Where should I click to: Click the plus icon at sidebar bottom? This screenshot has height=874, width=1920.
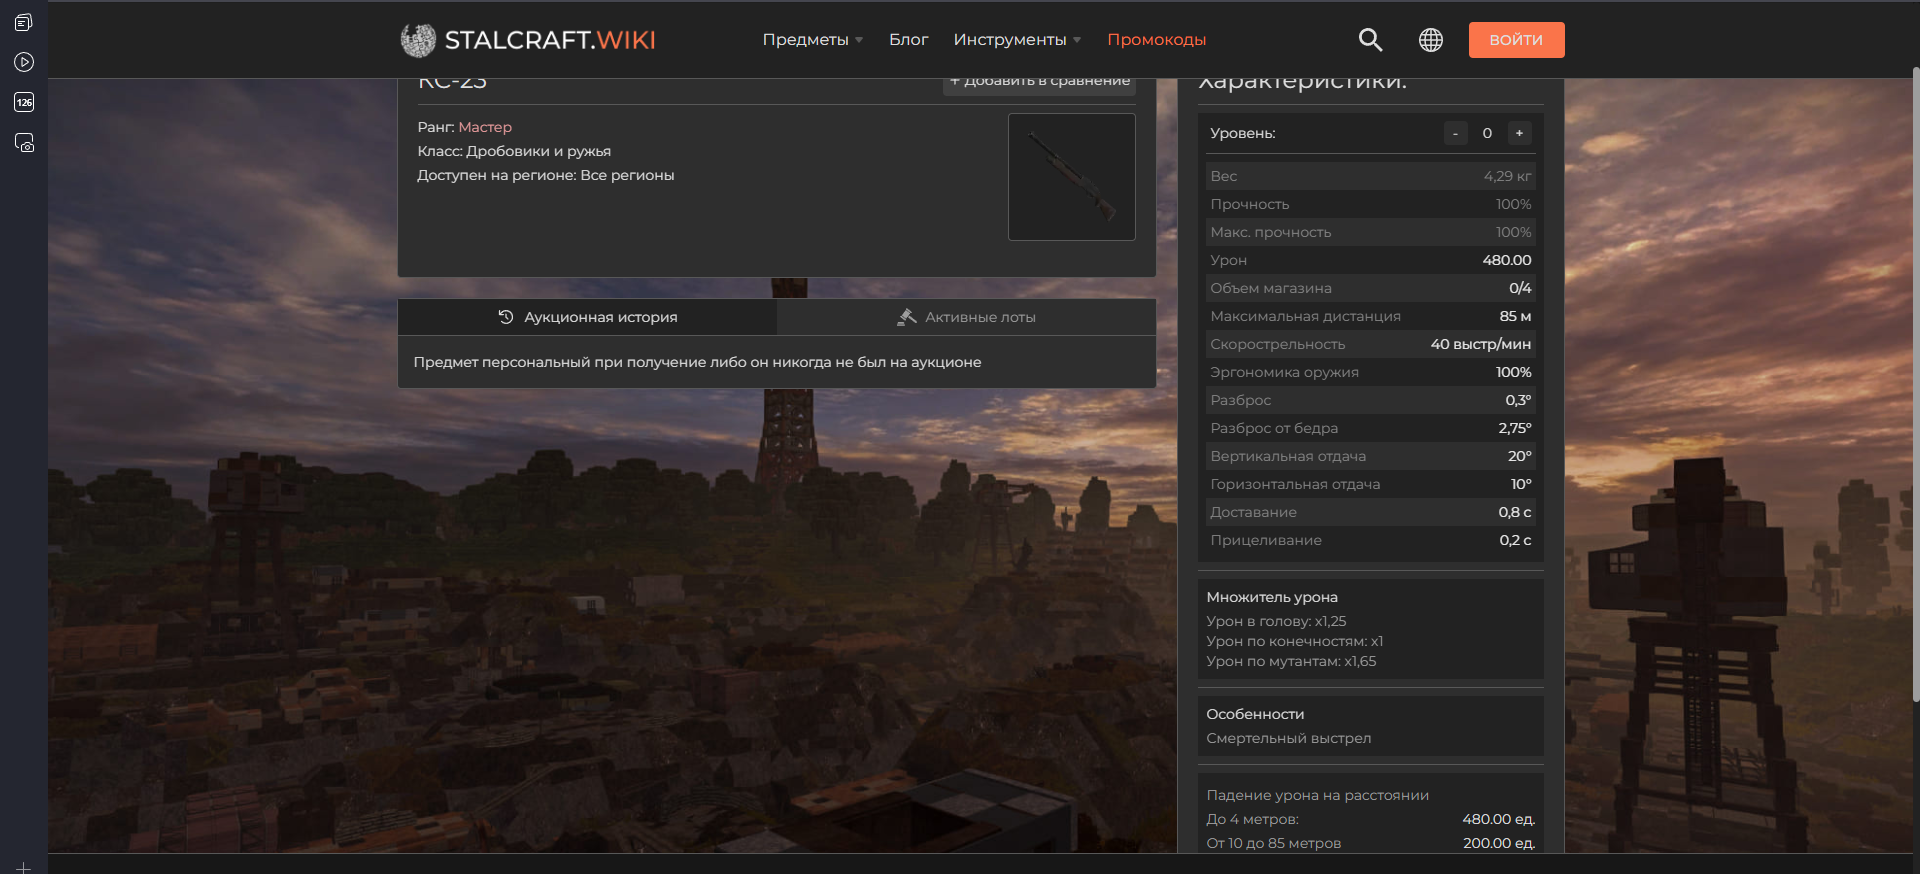click(24, 867)
